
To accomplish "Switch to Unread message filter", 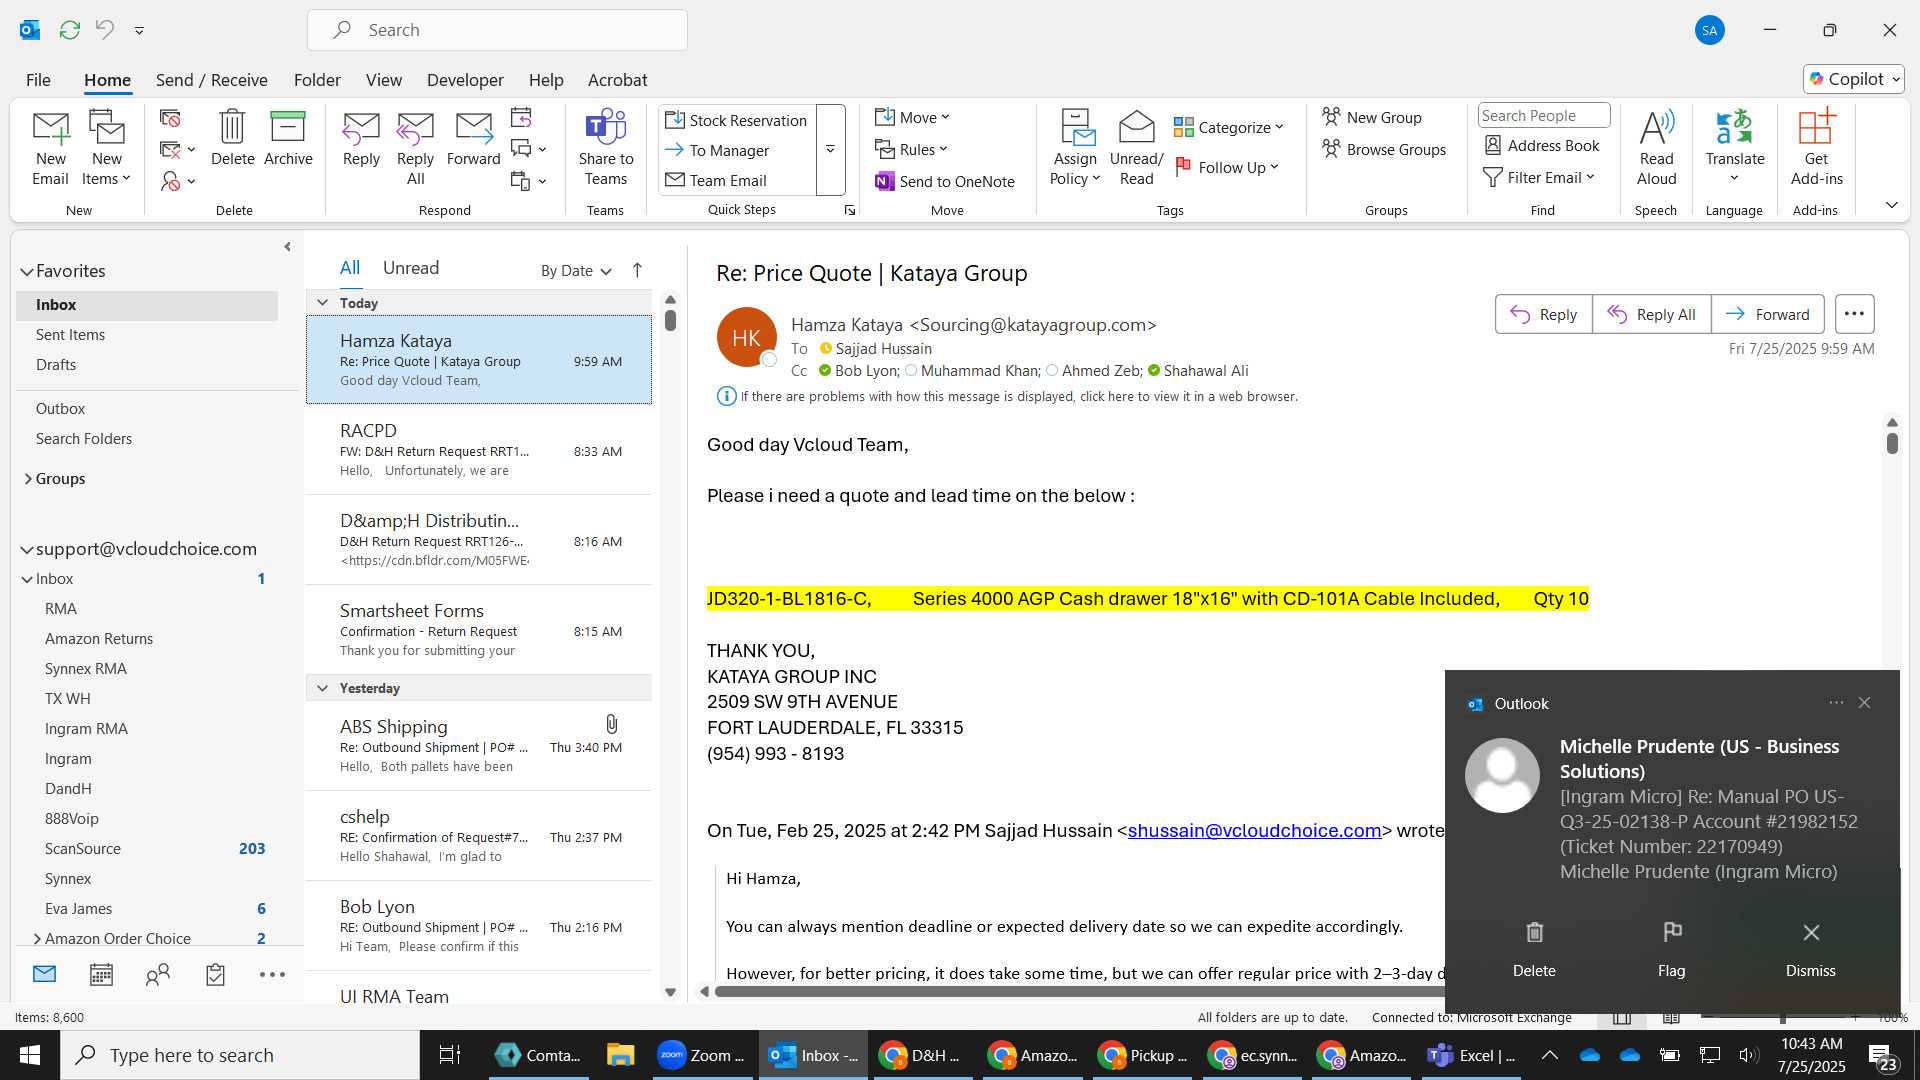I will [410, 268].
